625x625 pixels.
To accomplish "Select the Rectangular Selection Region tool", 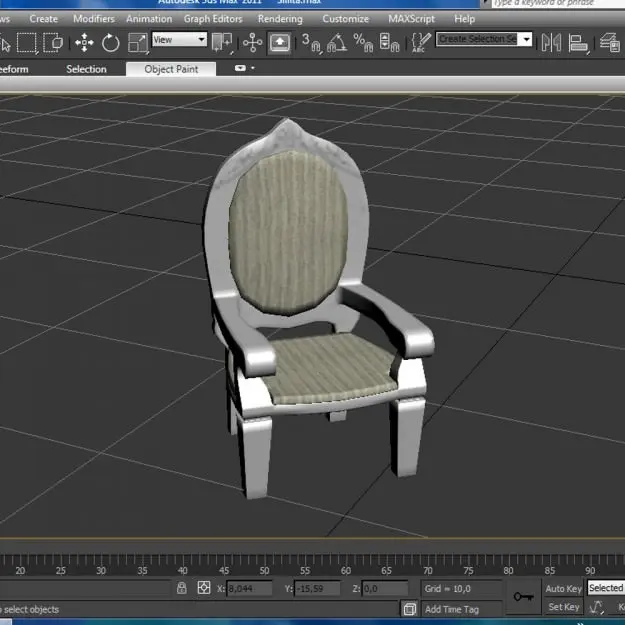I will [x=27, y=42].
